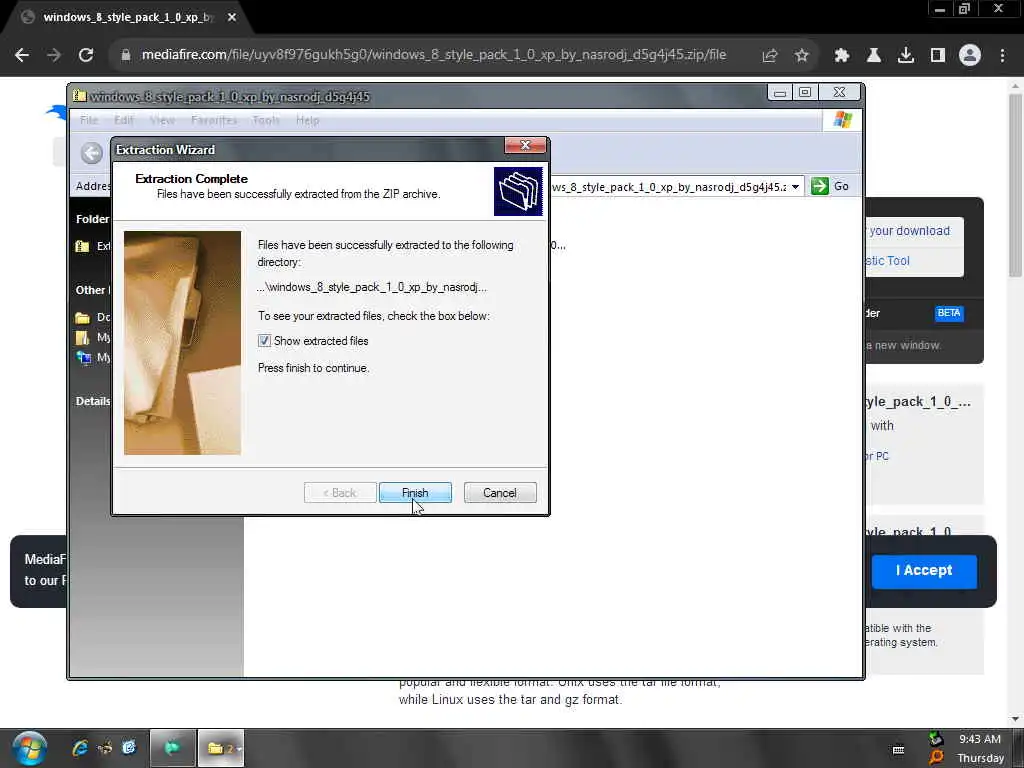Click the bee icon in quick launch

click(x=104, y=748)
